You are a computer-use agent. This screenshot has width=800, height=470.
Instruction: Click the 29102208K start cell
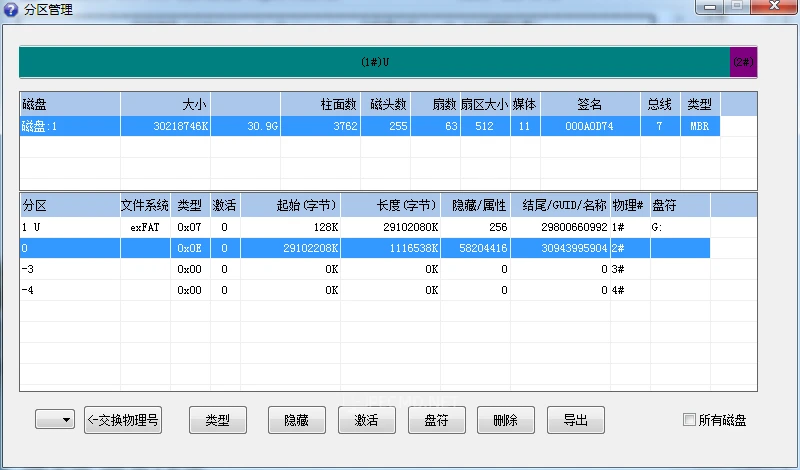pos(290,248)
